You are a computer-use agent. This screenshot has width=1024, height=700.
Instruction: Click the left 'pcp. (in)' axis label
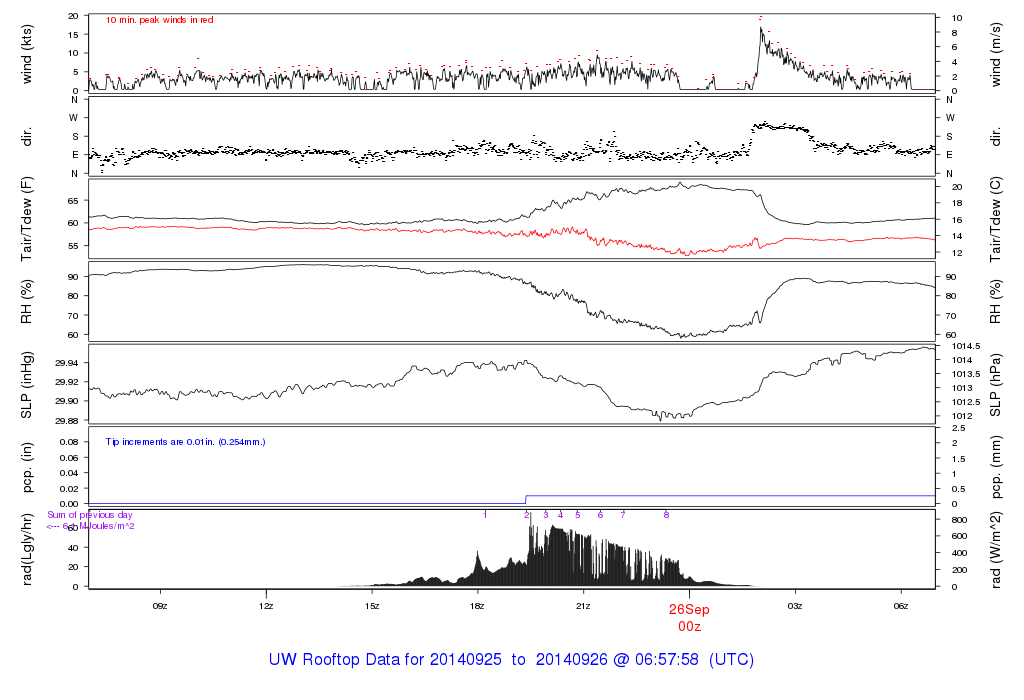pyautogui.click(x=27, y=466)
